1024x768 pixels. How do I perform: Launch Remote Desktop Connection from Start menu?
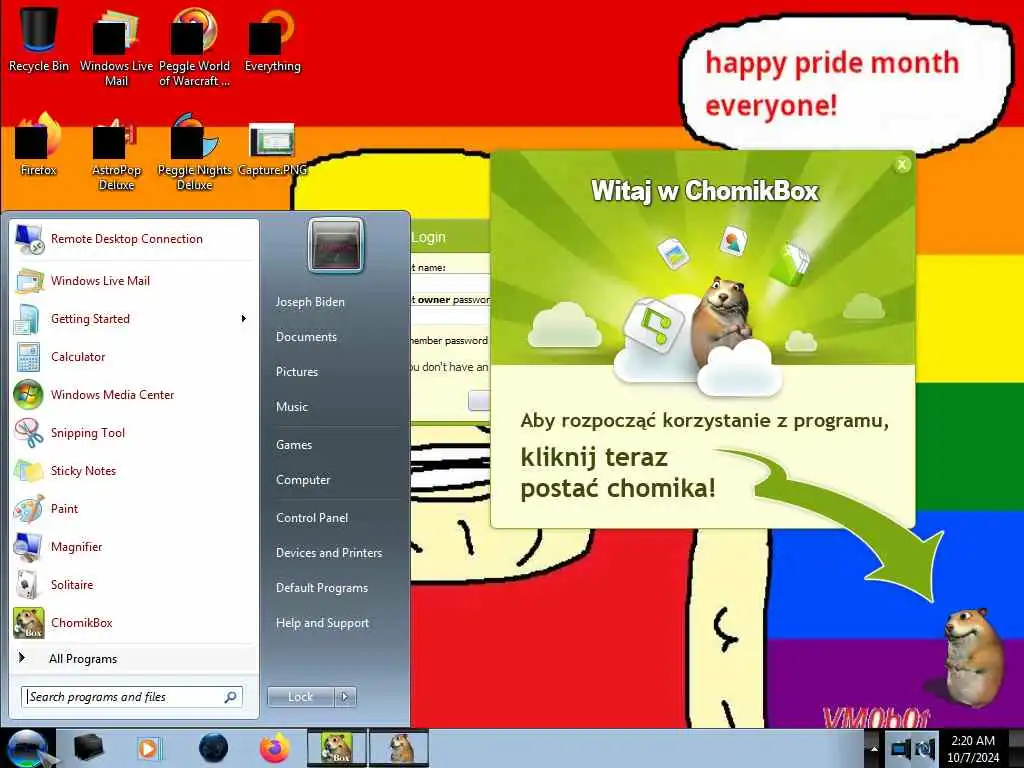[133, 239]
